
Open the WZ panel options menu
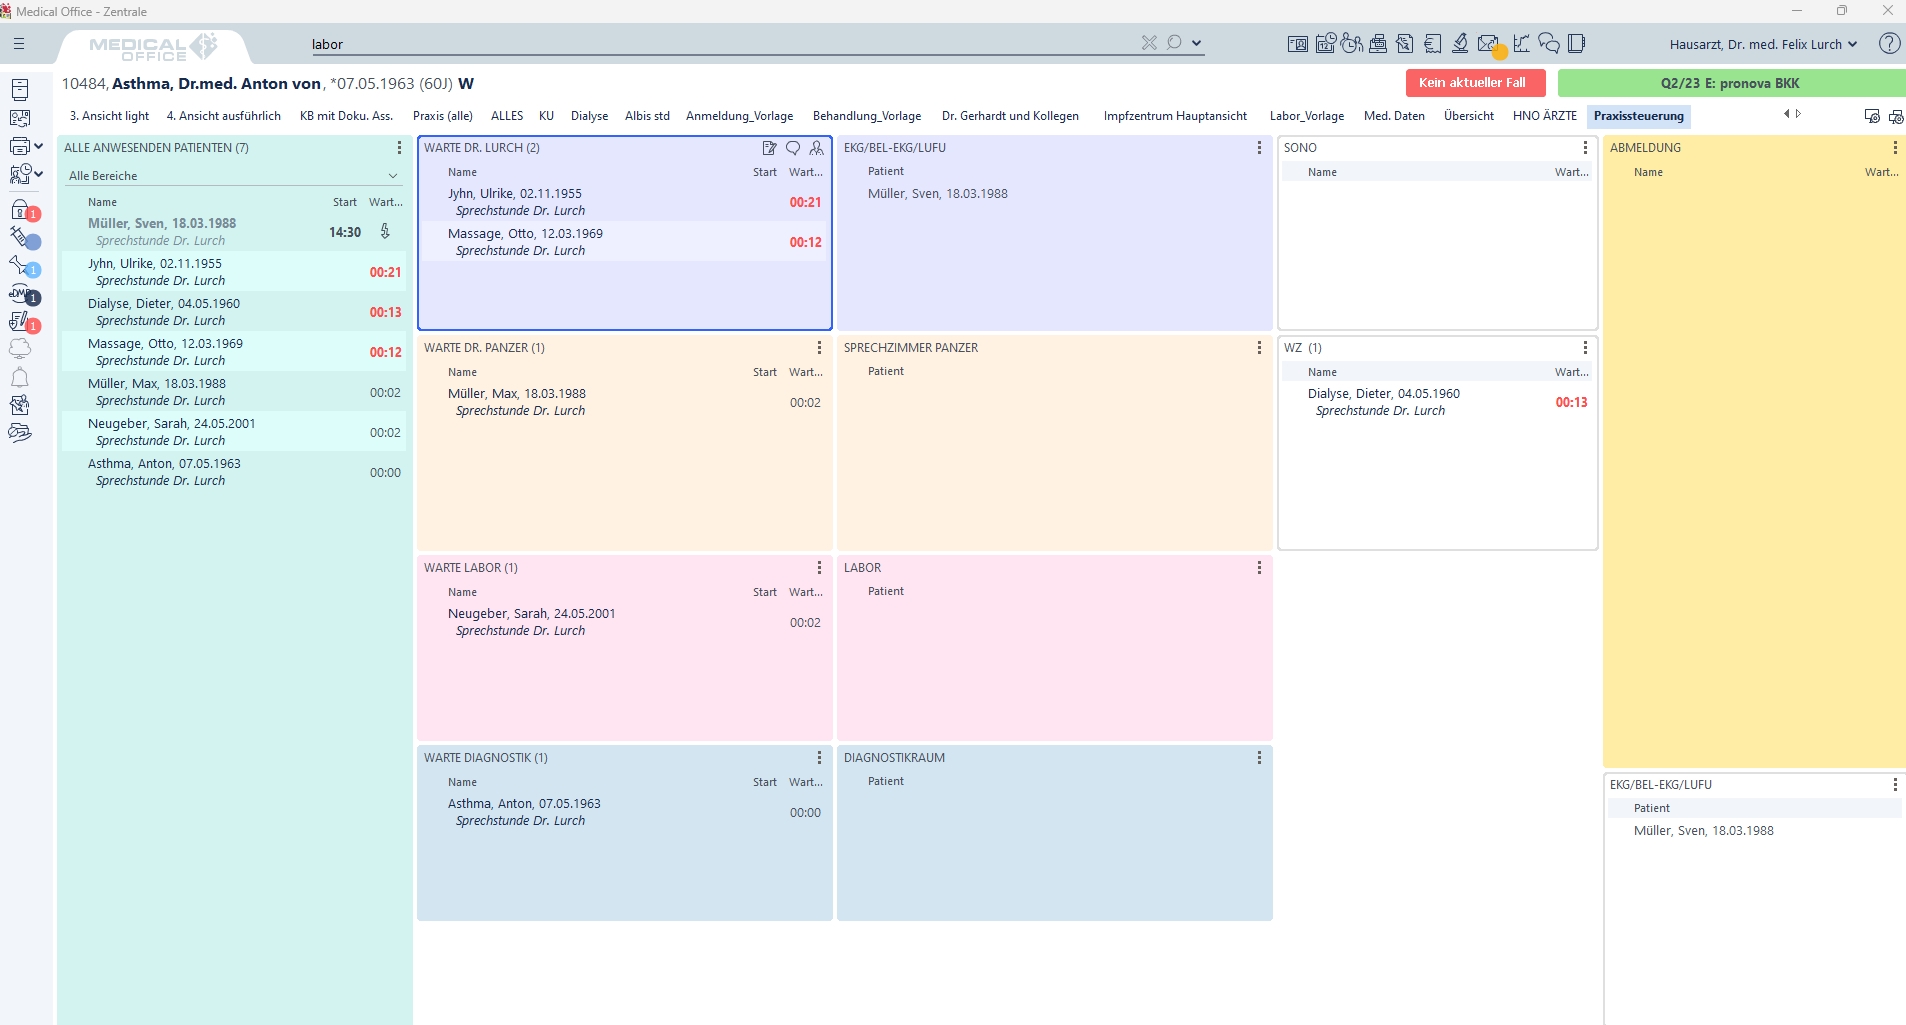1585,348
